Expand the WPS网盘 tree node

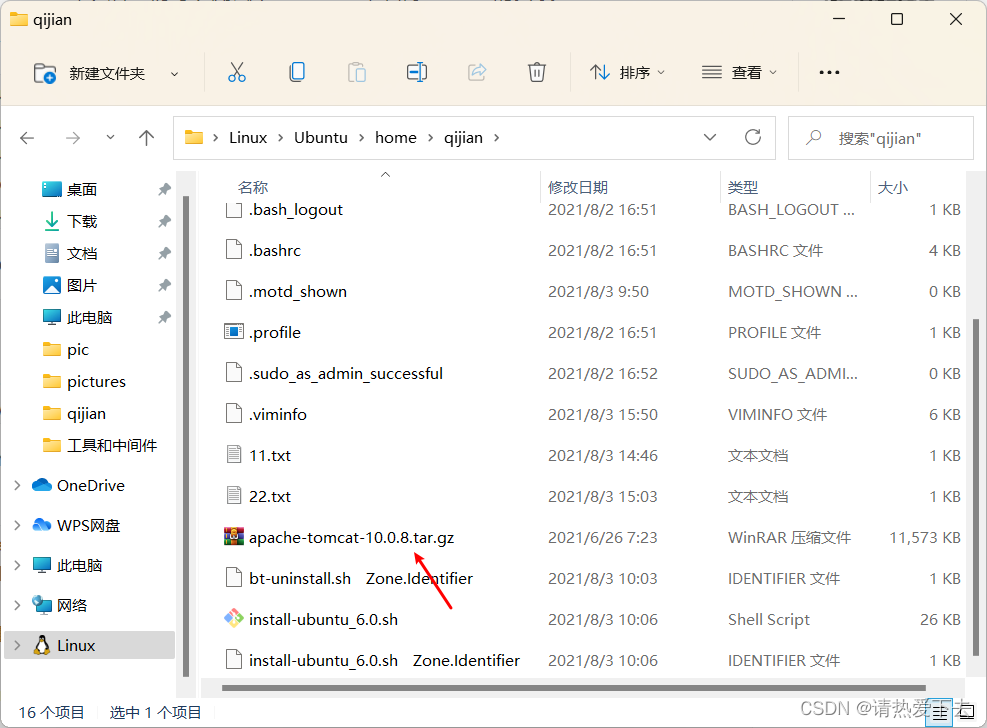tap(17, 525)
